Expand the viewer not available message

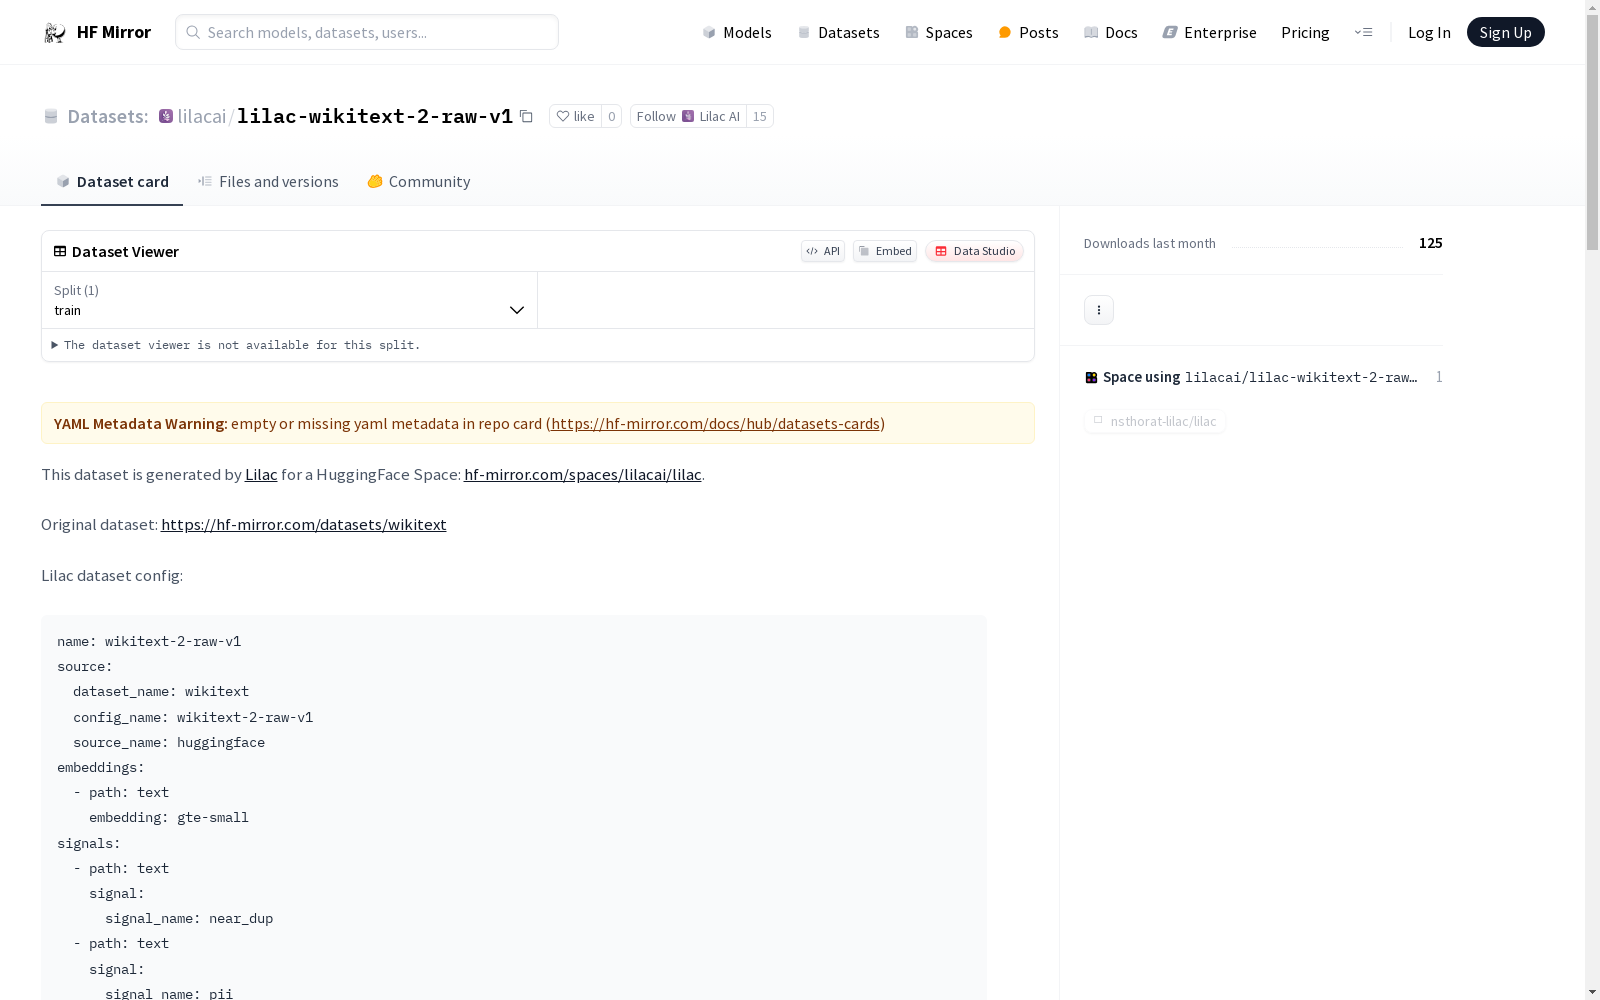[x=237, y=345]
